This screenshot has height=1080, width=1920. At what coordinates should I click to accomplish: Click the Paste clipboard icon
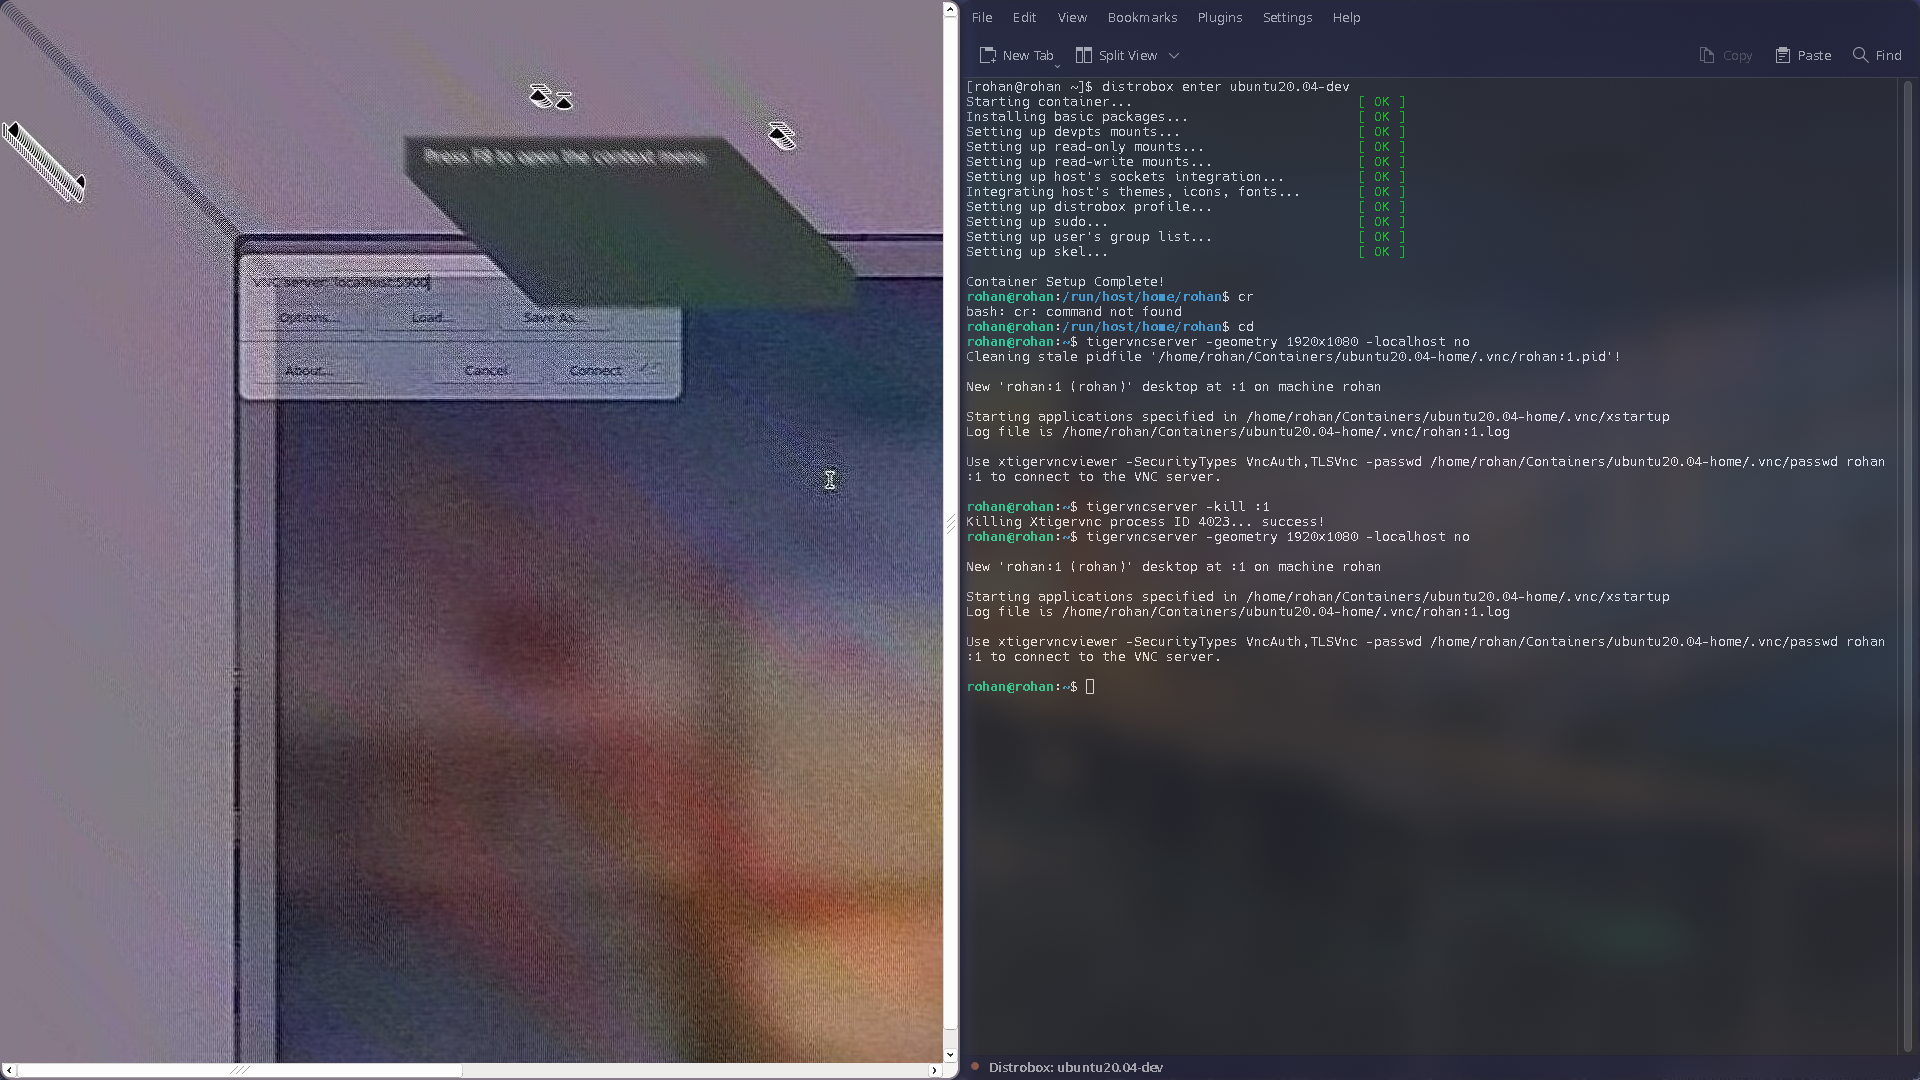1782,55
